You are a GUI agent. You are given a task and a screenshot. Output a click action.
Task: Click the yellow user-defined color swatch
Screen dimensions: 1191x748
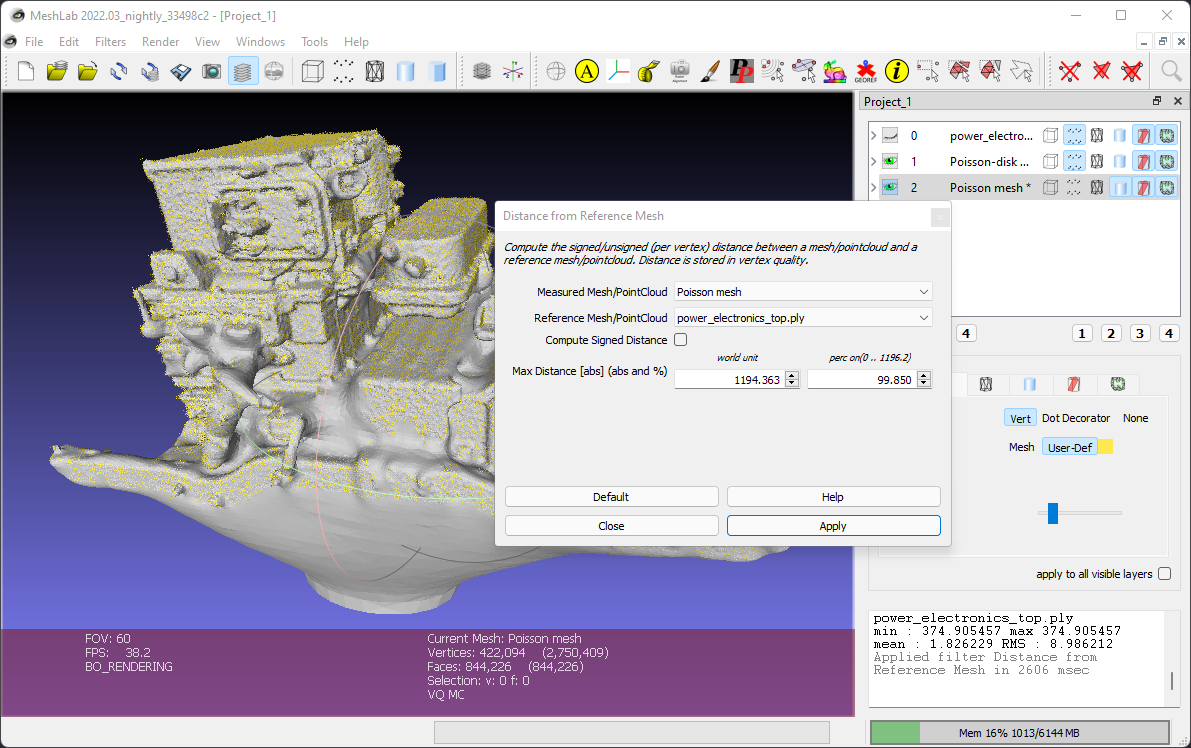click(x=1106, y=447)
